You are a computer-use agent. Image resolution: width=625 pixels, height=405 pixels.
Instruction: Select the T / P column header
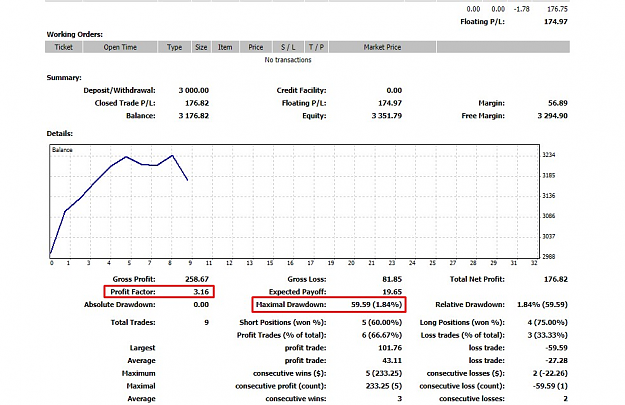pos(316,47)
